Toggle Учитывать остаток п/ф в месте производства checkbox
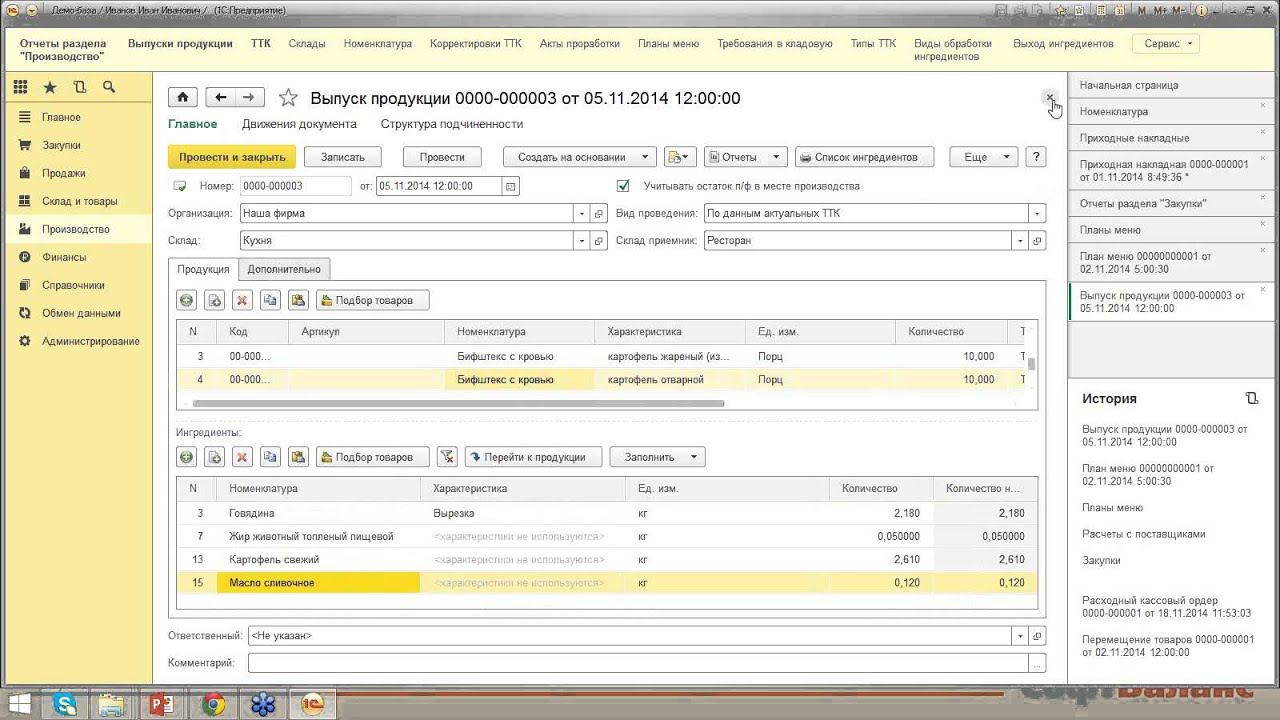 [x=623, y=186]
